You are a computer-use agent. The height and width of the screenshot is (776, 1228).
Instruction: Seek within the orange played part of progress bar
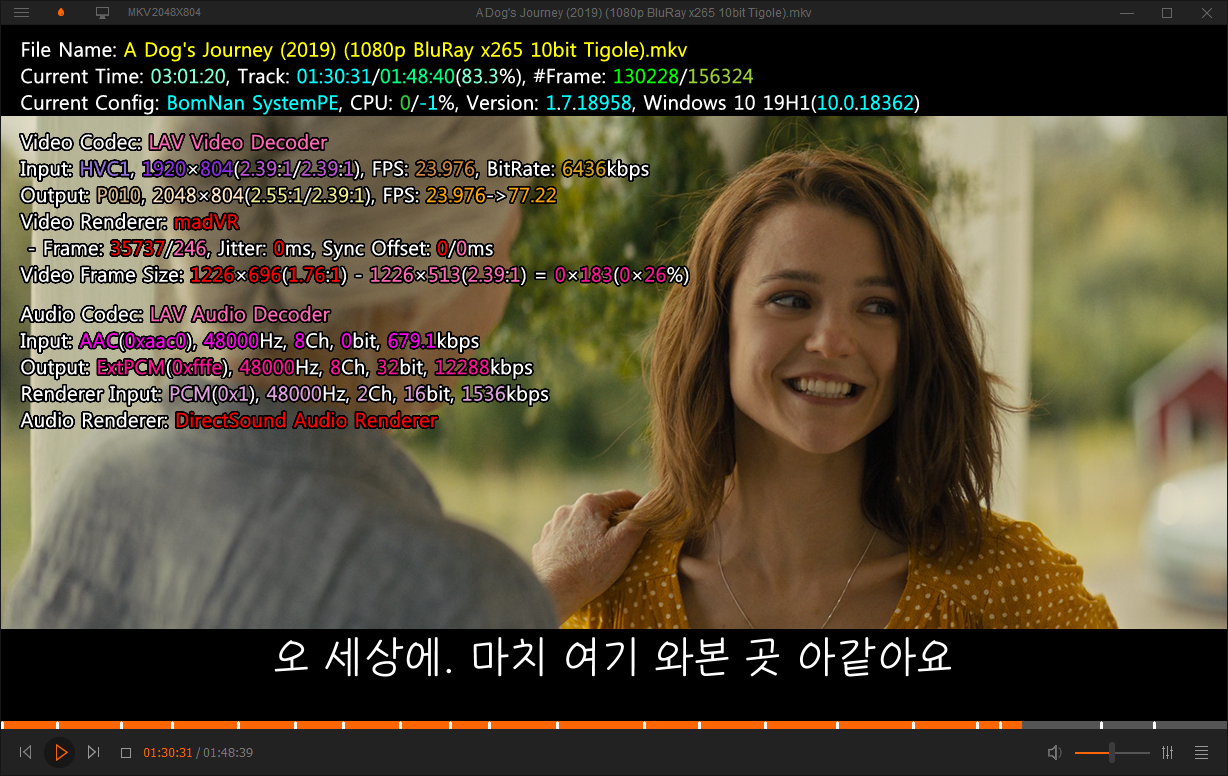pos(511,725)
